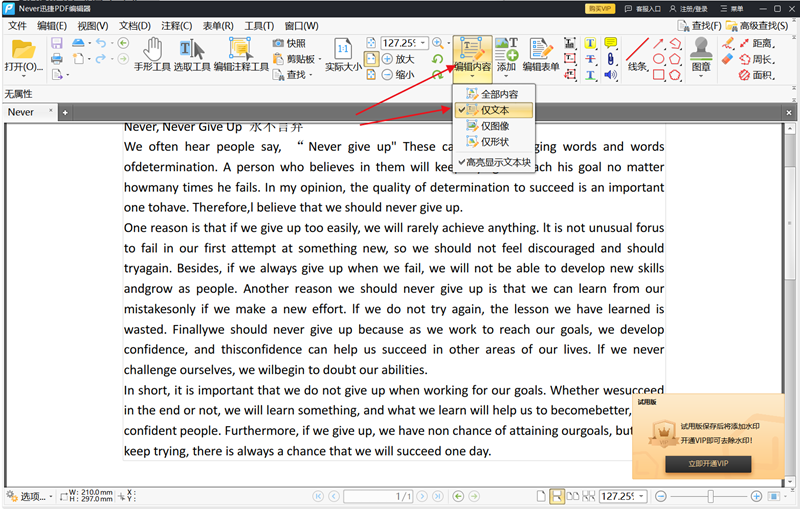The height and width of the screenshot is (509, 800).
Task: Select the underline text tool
Action: pos(590,75)
